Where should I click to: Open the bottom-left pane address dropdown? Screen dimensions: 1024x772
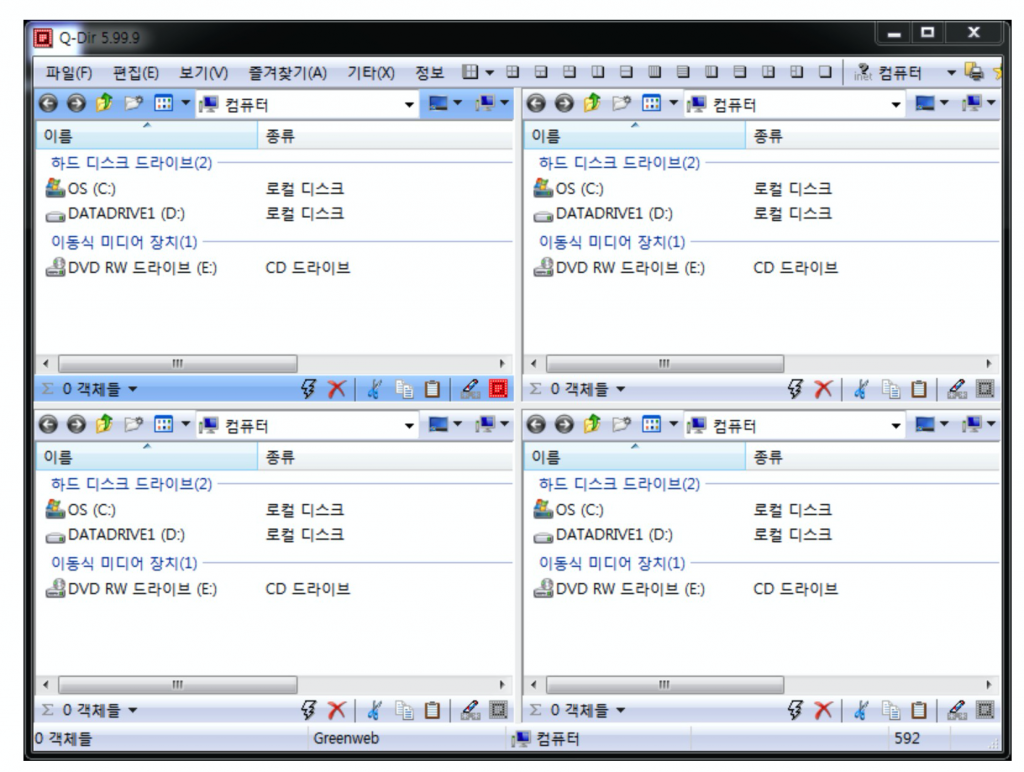[409, 426]
